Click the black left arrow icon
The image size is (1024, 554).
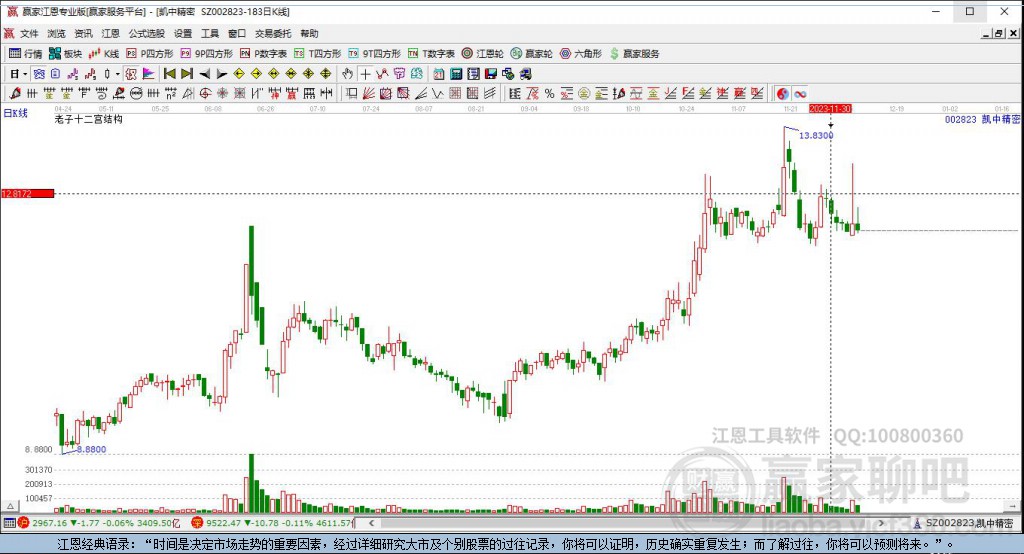pyautogui.click(x=204, y=74)
